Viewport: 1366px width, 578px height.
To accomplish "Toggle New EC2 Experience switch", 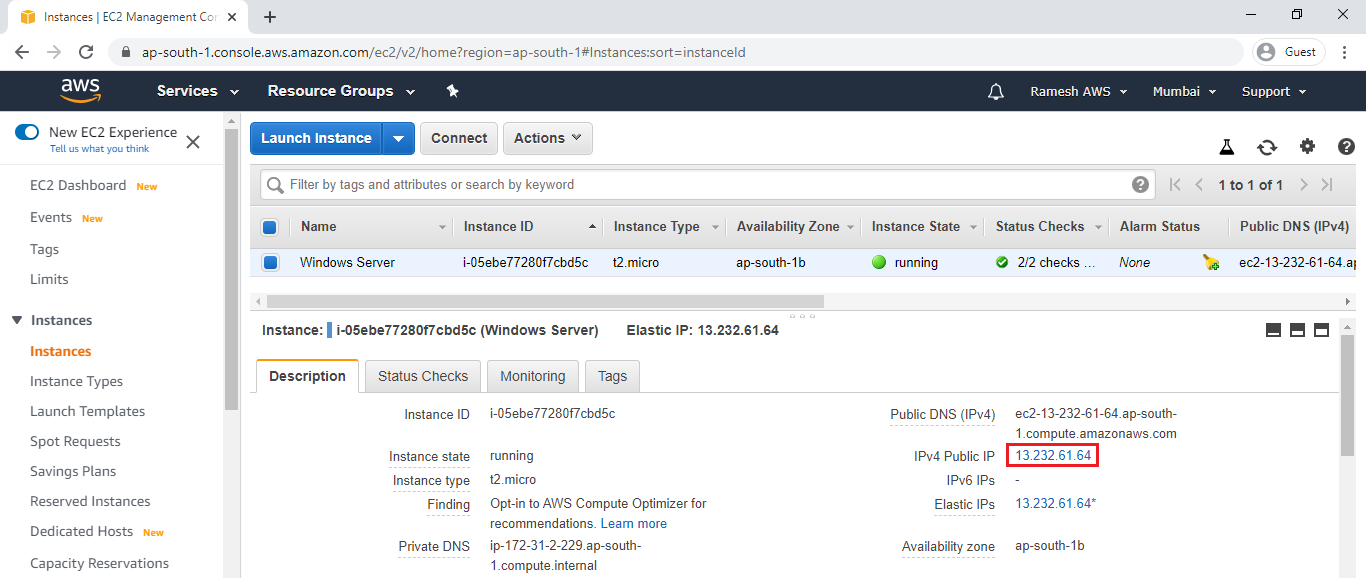I will [27, 132].
